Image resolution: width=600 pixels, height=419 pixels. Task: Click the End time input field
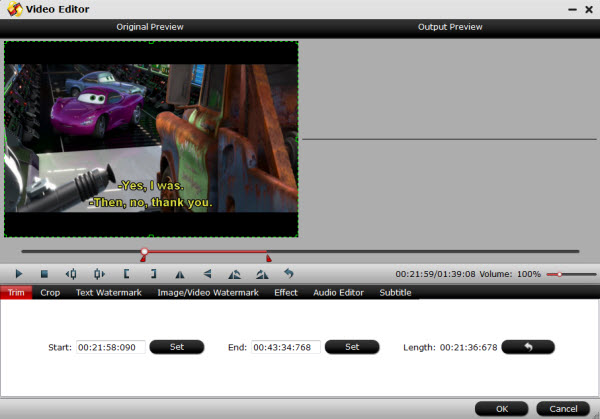coord(286,347)
